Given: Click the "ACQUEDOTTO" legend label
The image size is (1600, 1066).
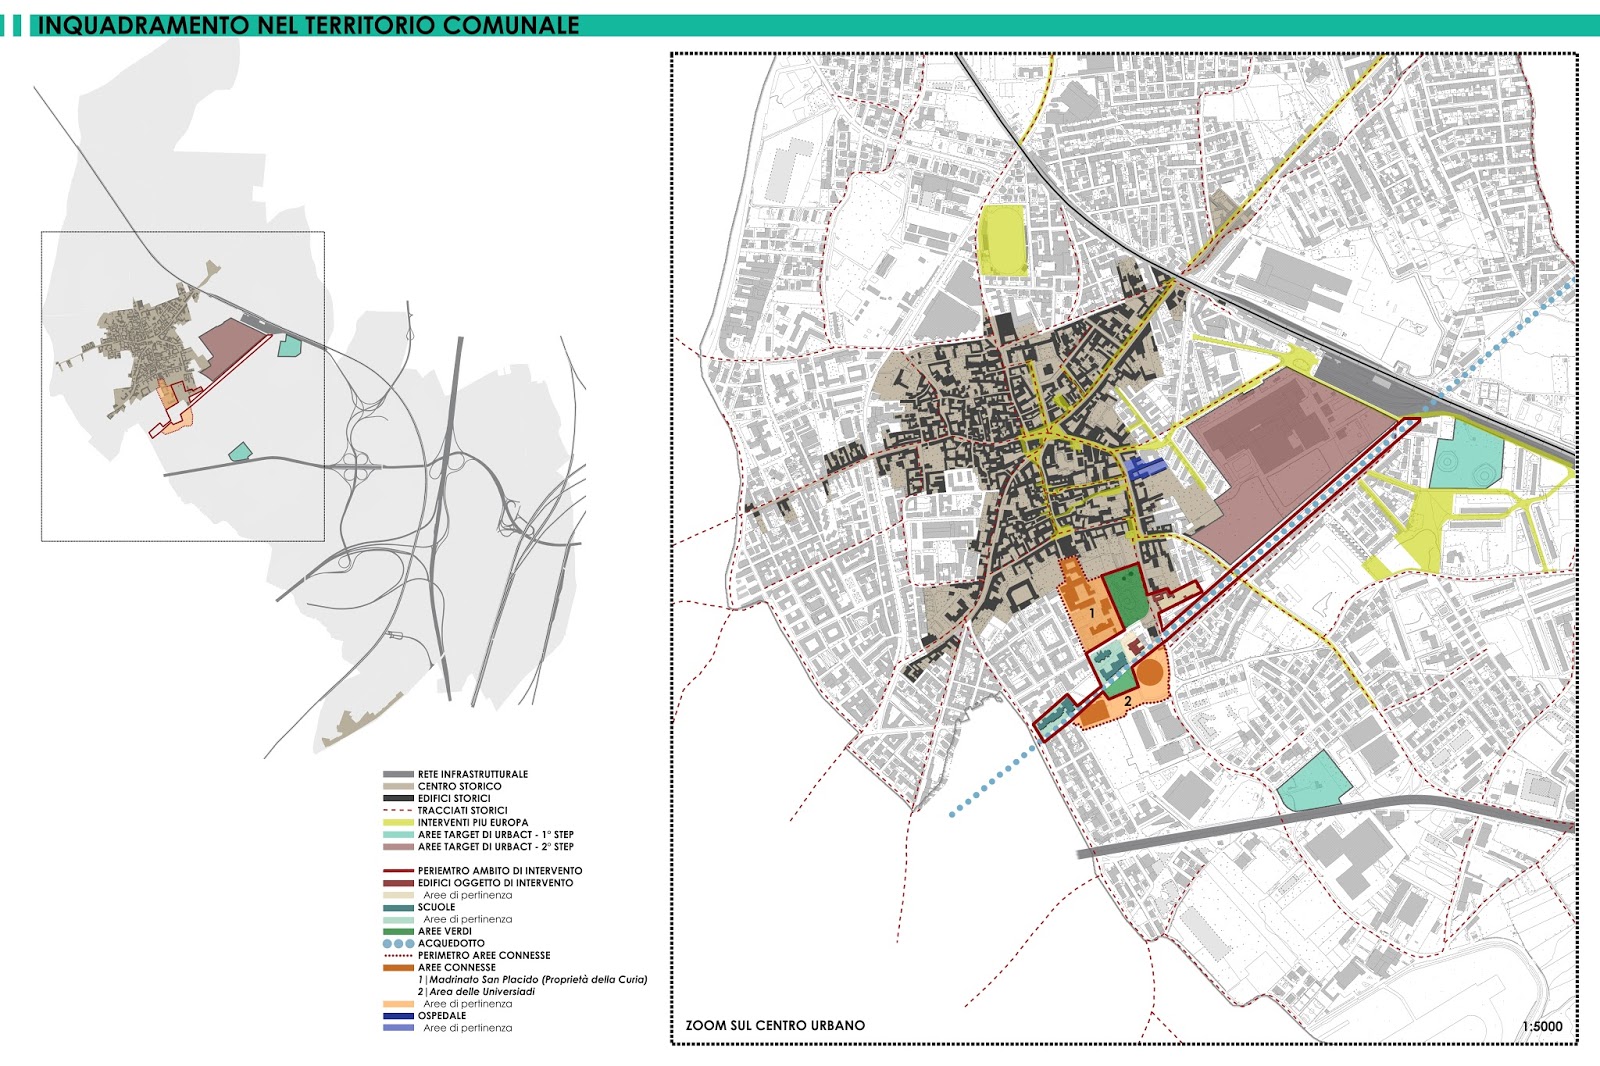Looking at the screenshot, I should coord(451,943).
